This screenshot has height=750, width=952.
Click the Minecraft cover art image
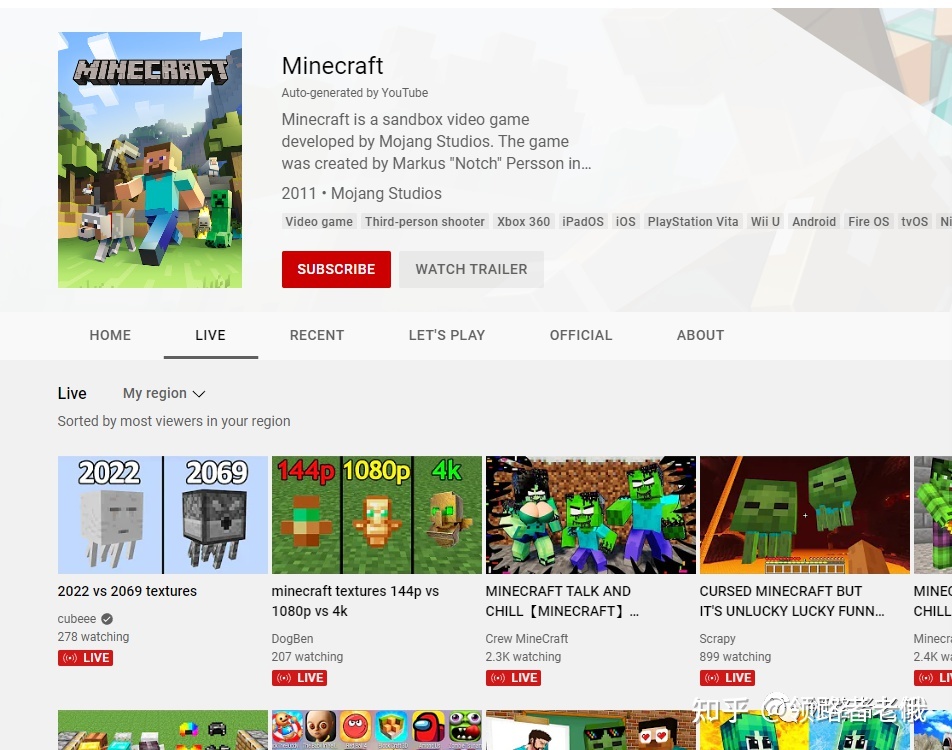[150, 160]
